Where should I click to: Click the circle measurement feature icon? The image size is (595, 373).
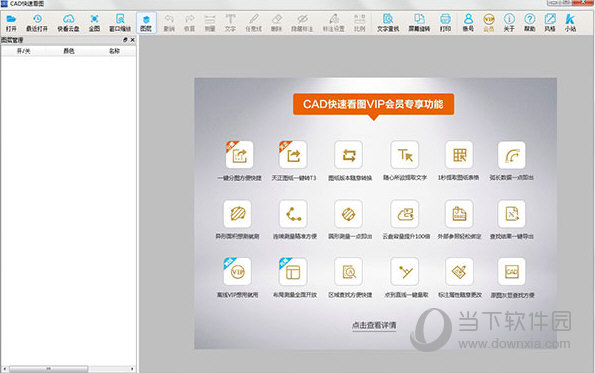tap(349, 214)
